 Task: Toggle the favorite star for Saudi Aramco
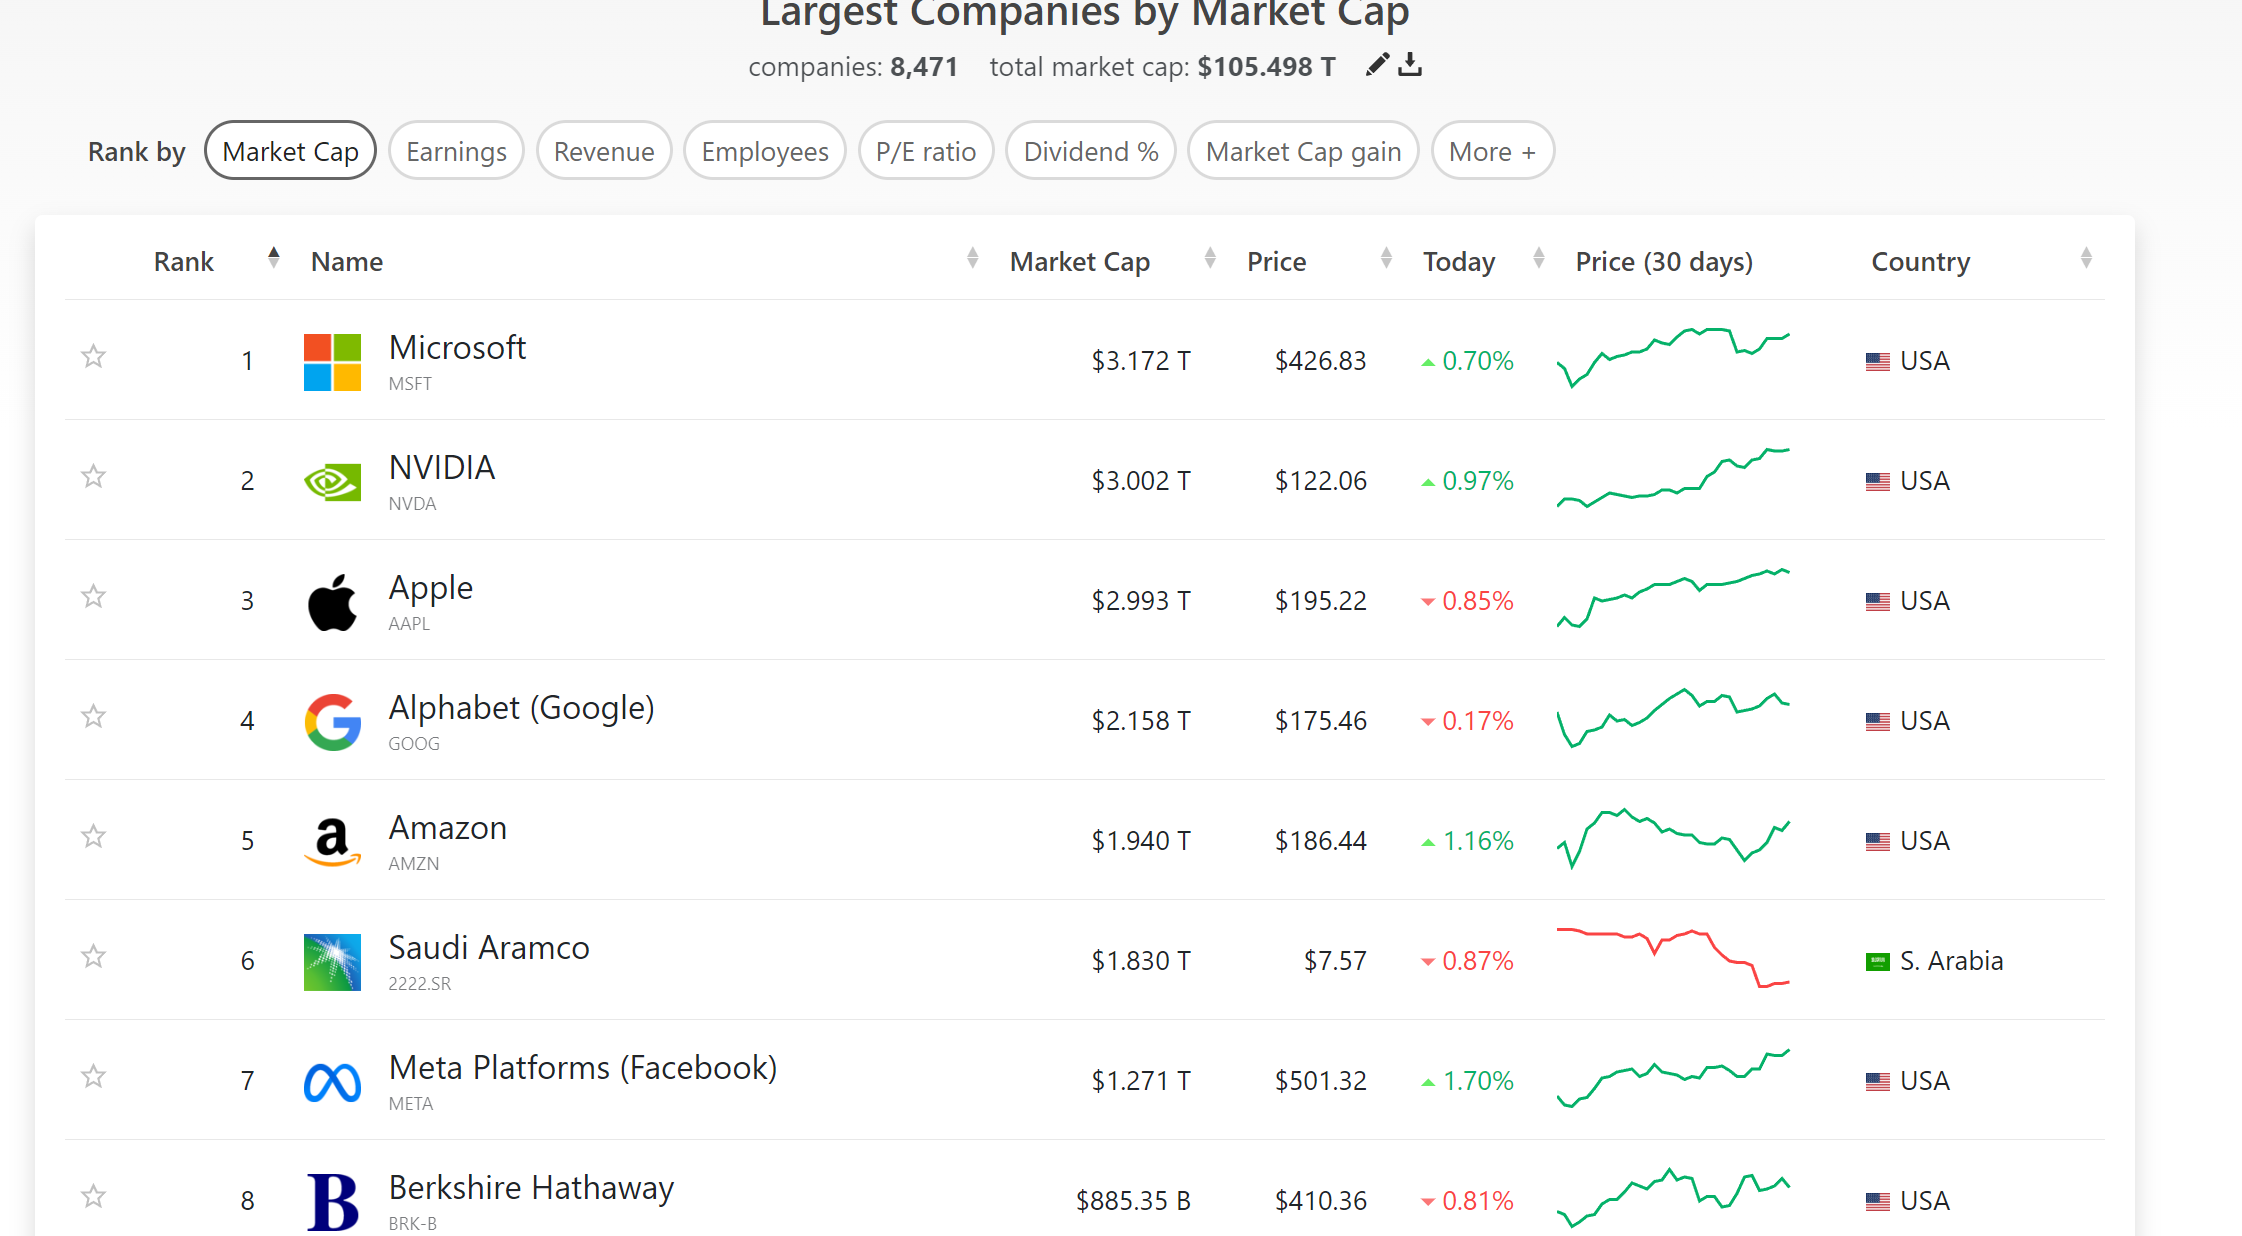tap(93, 956)
